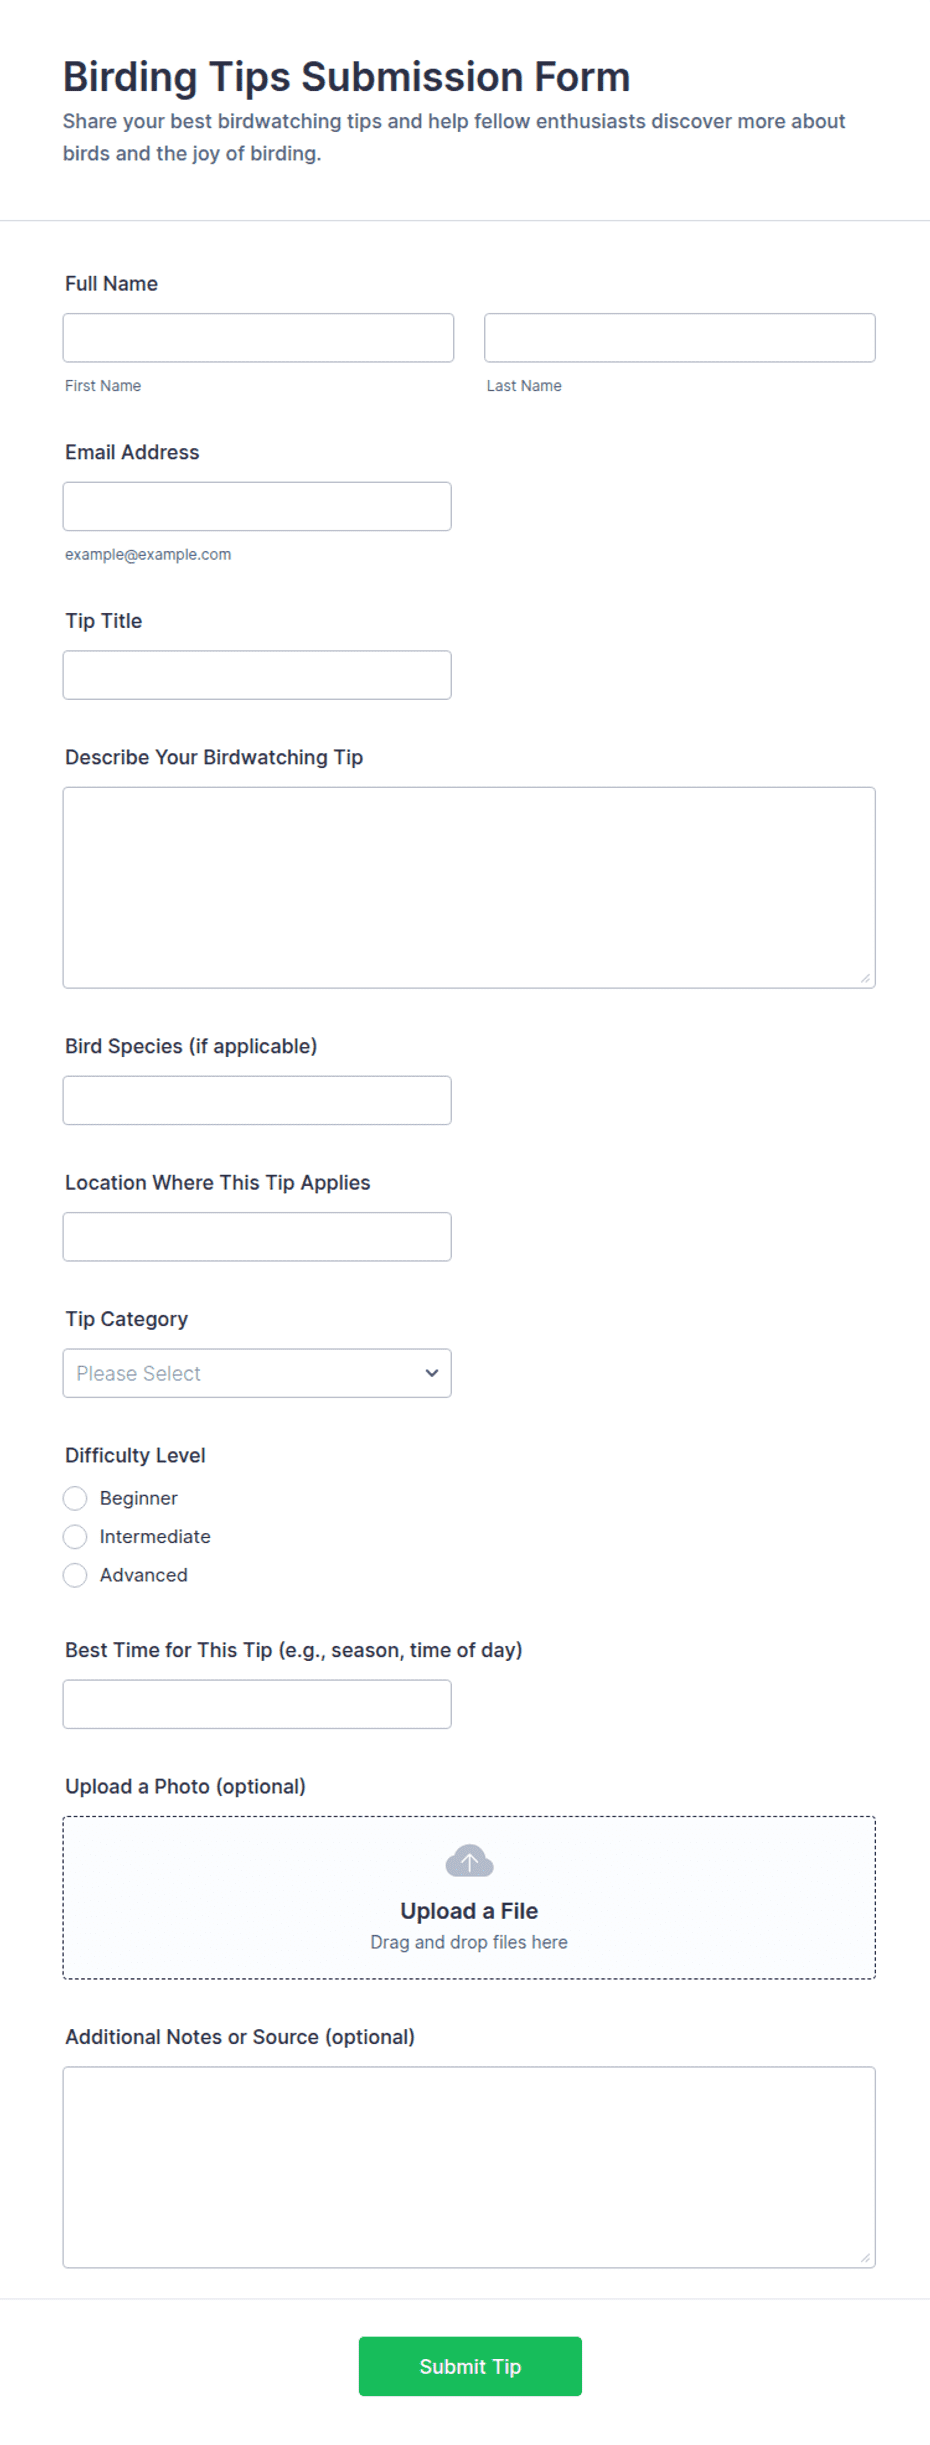Click resize handle of the tip description textarea

tap(865, 978)
